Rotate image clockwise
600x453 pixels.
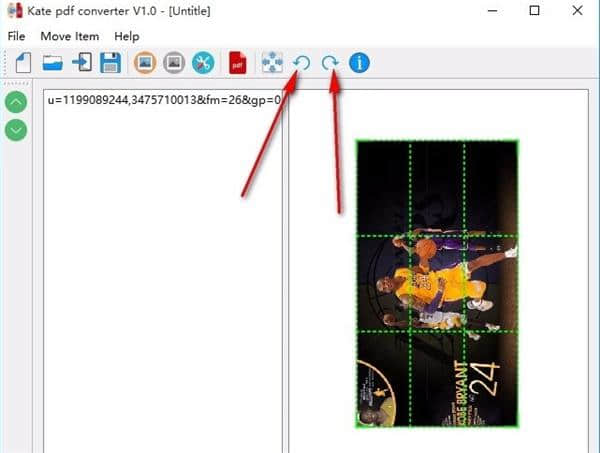coord(330,63)
